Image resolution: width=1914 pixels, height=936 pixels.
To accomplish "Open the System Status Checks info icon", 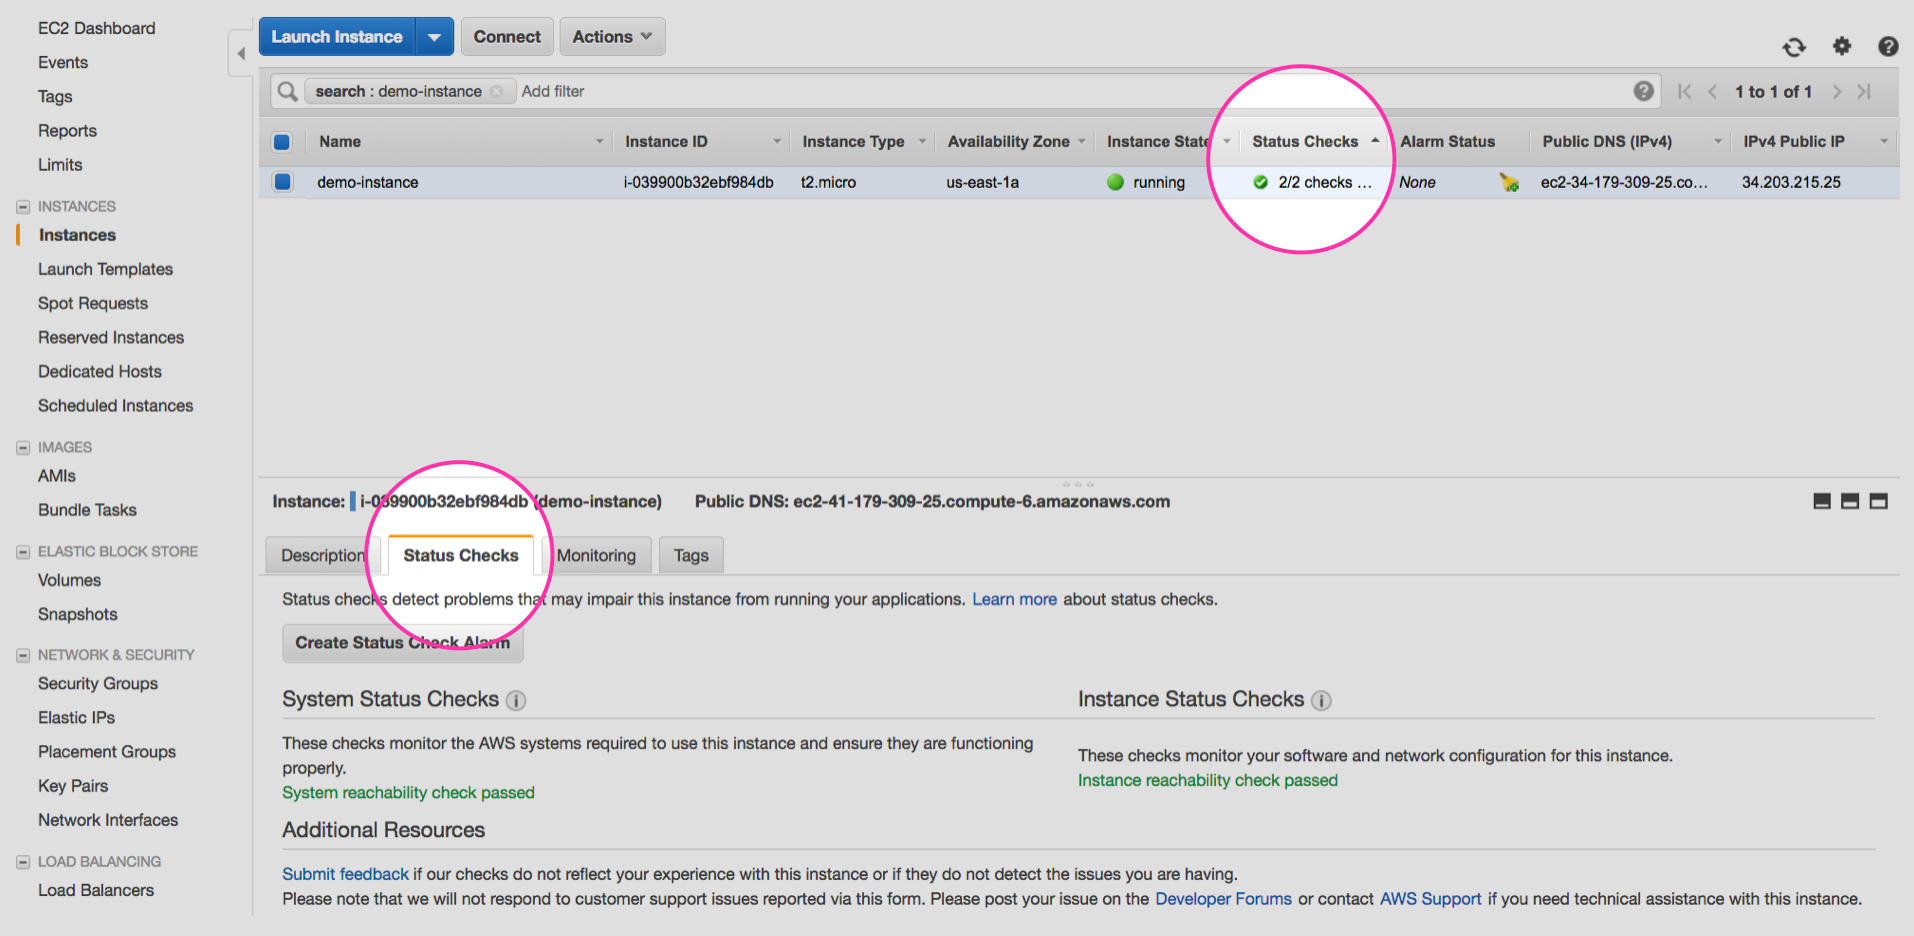I will coord(516,701).
